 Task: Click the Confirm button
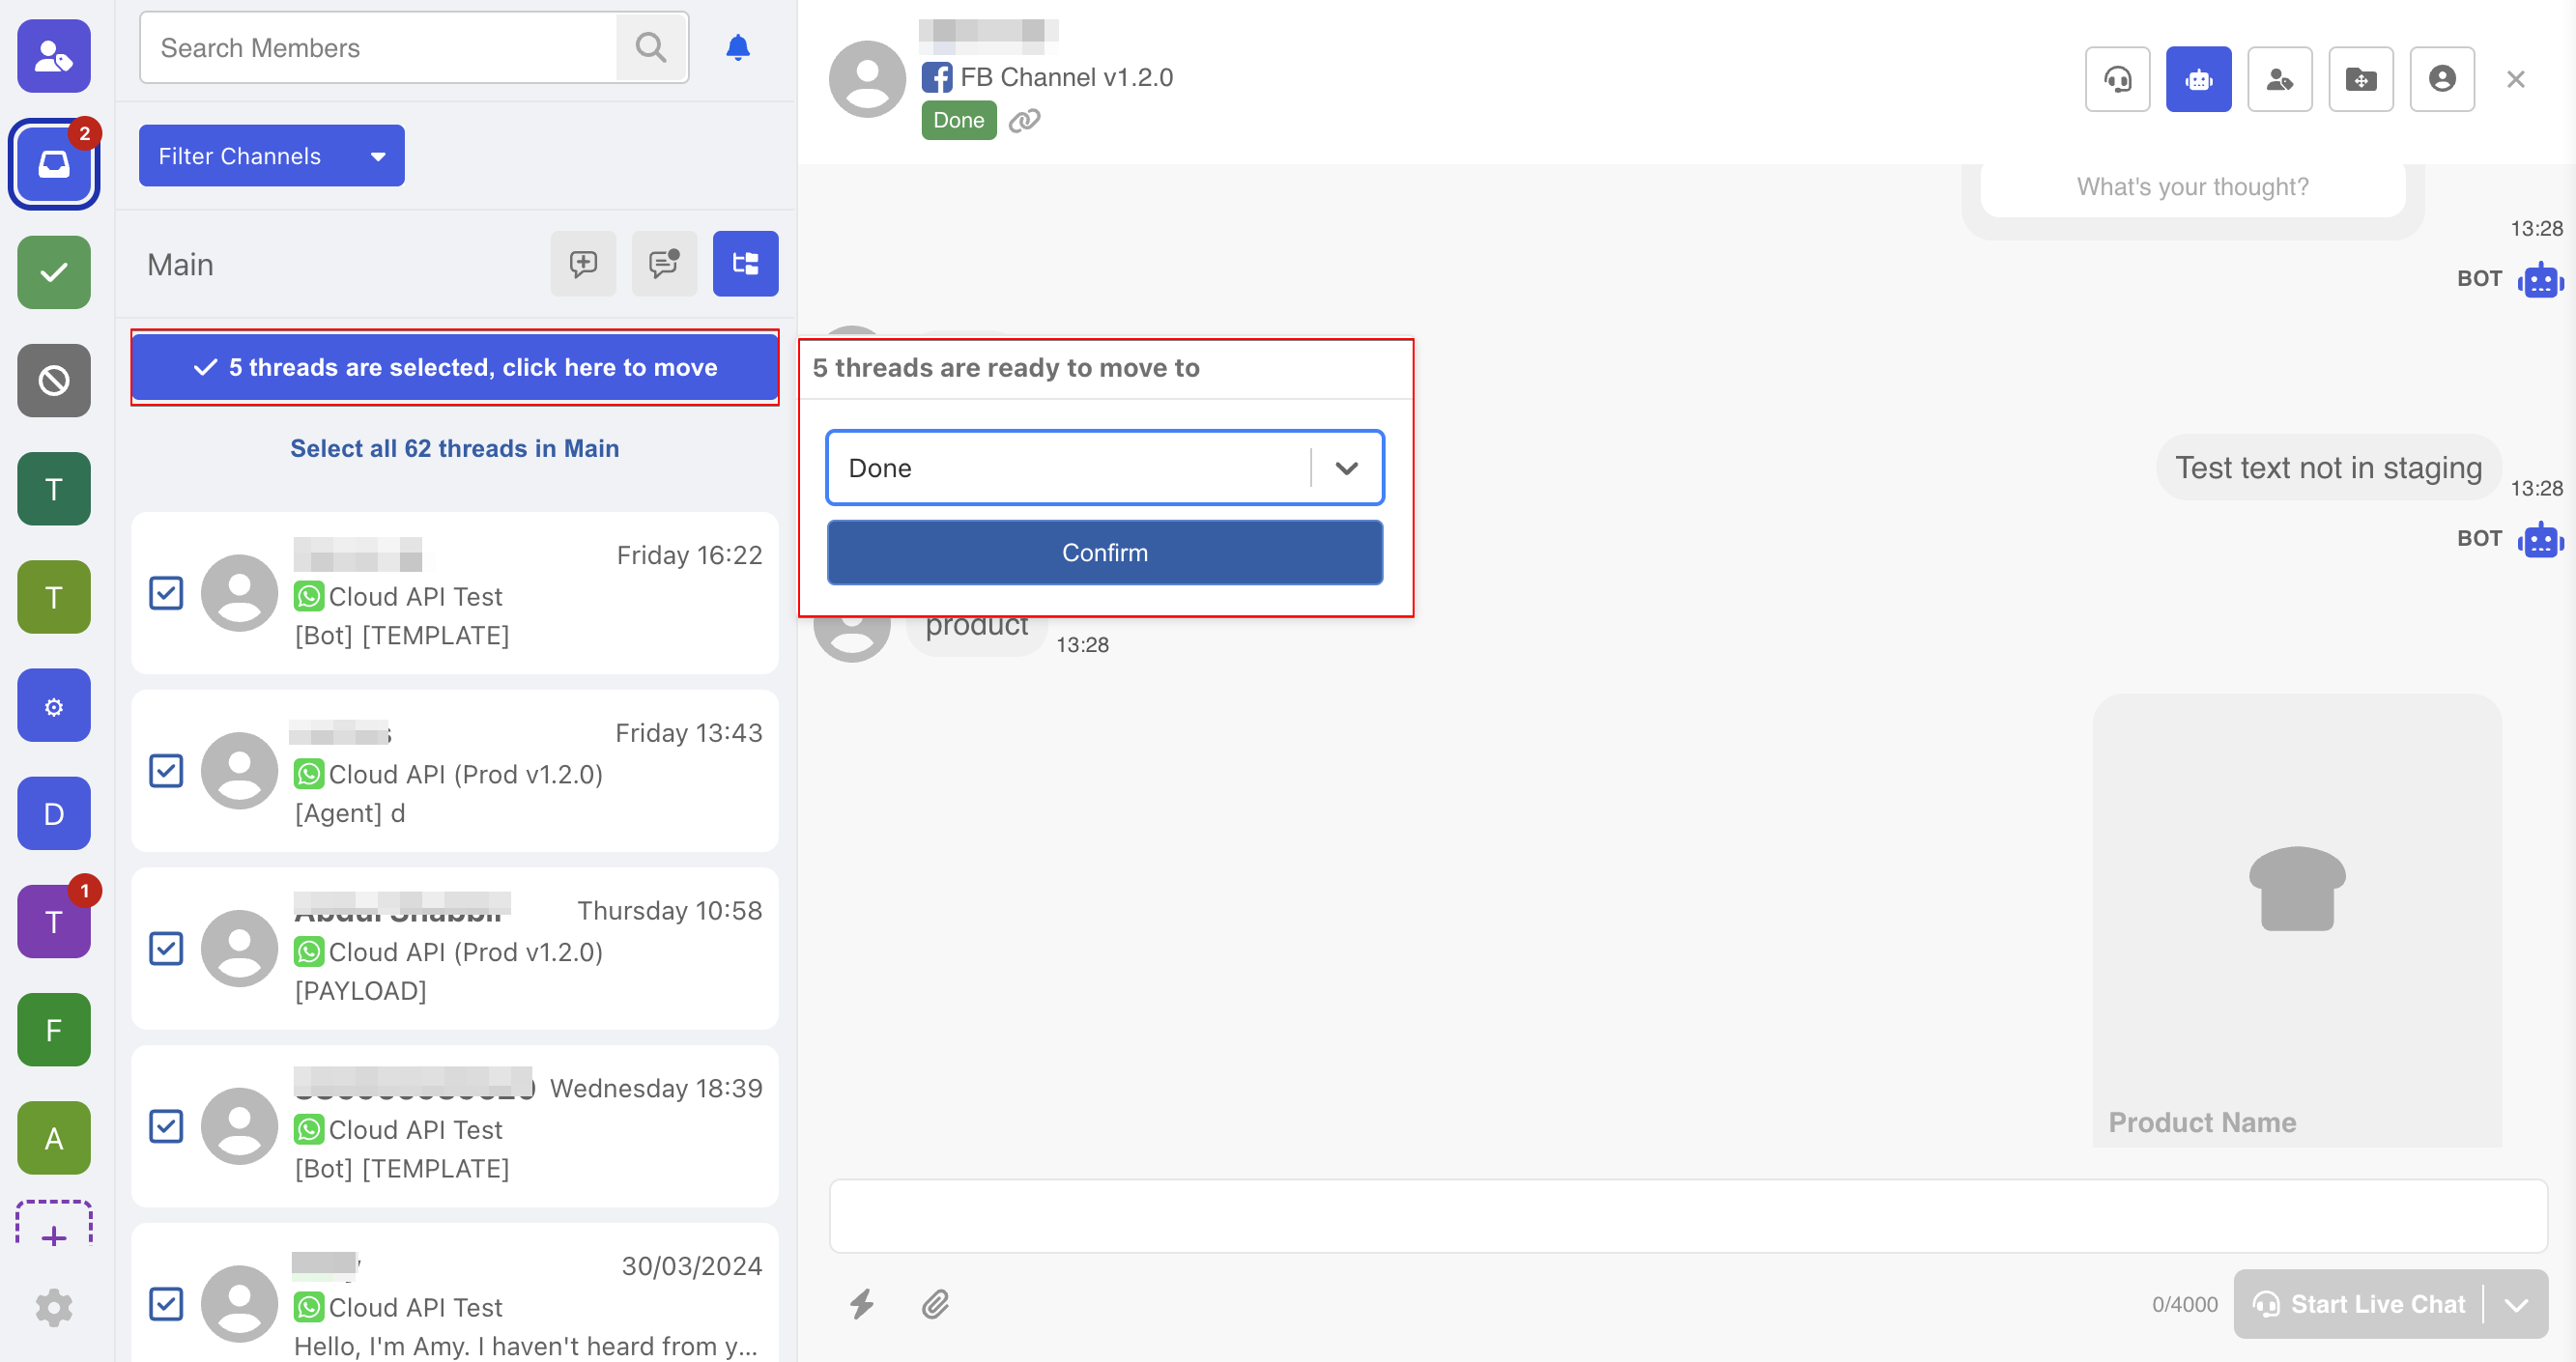pos(1104,552)
